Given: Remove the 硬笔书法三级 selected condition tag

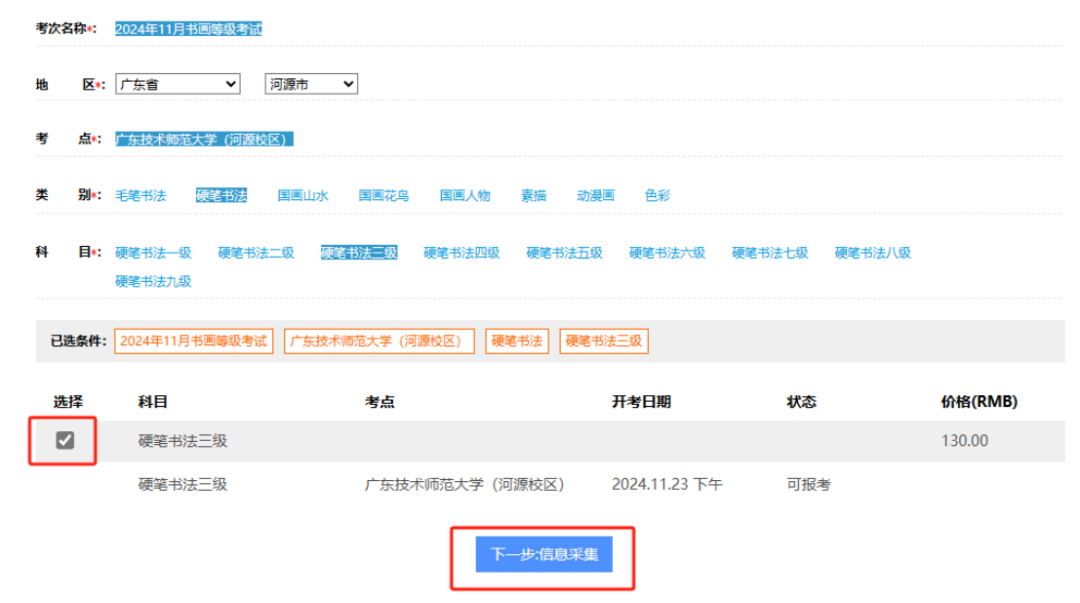Looking at the screenshot, I should coord(604,341).
